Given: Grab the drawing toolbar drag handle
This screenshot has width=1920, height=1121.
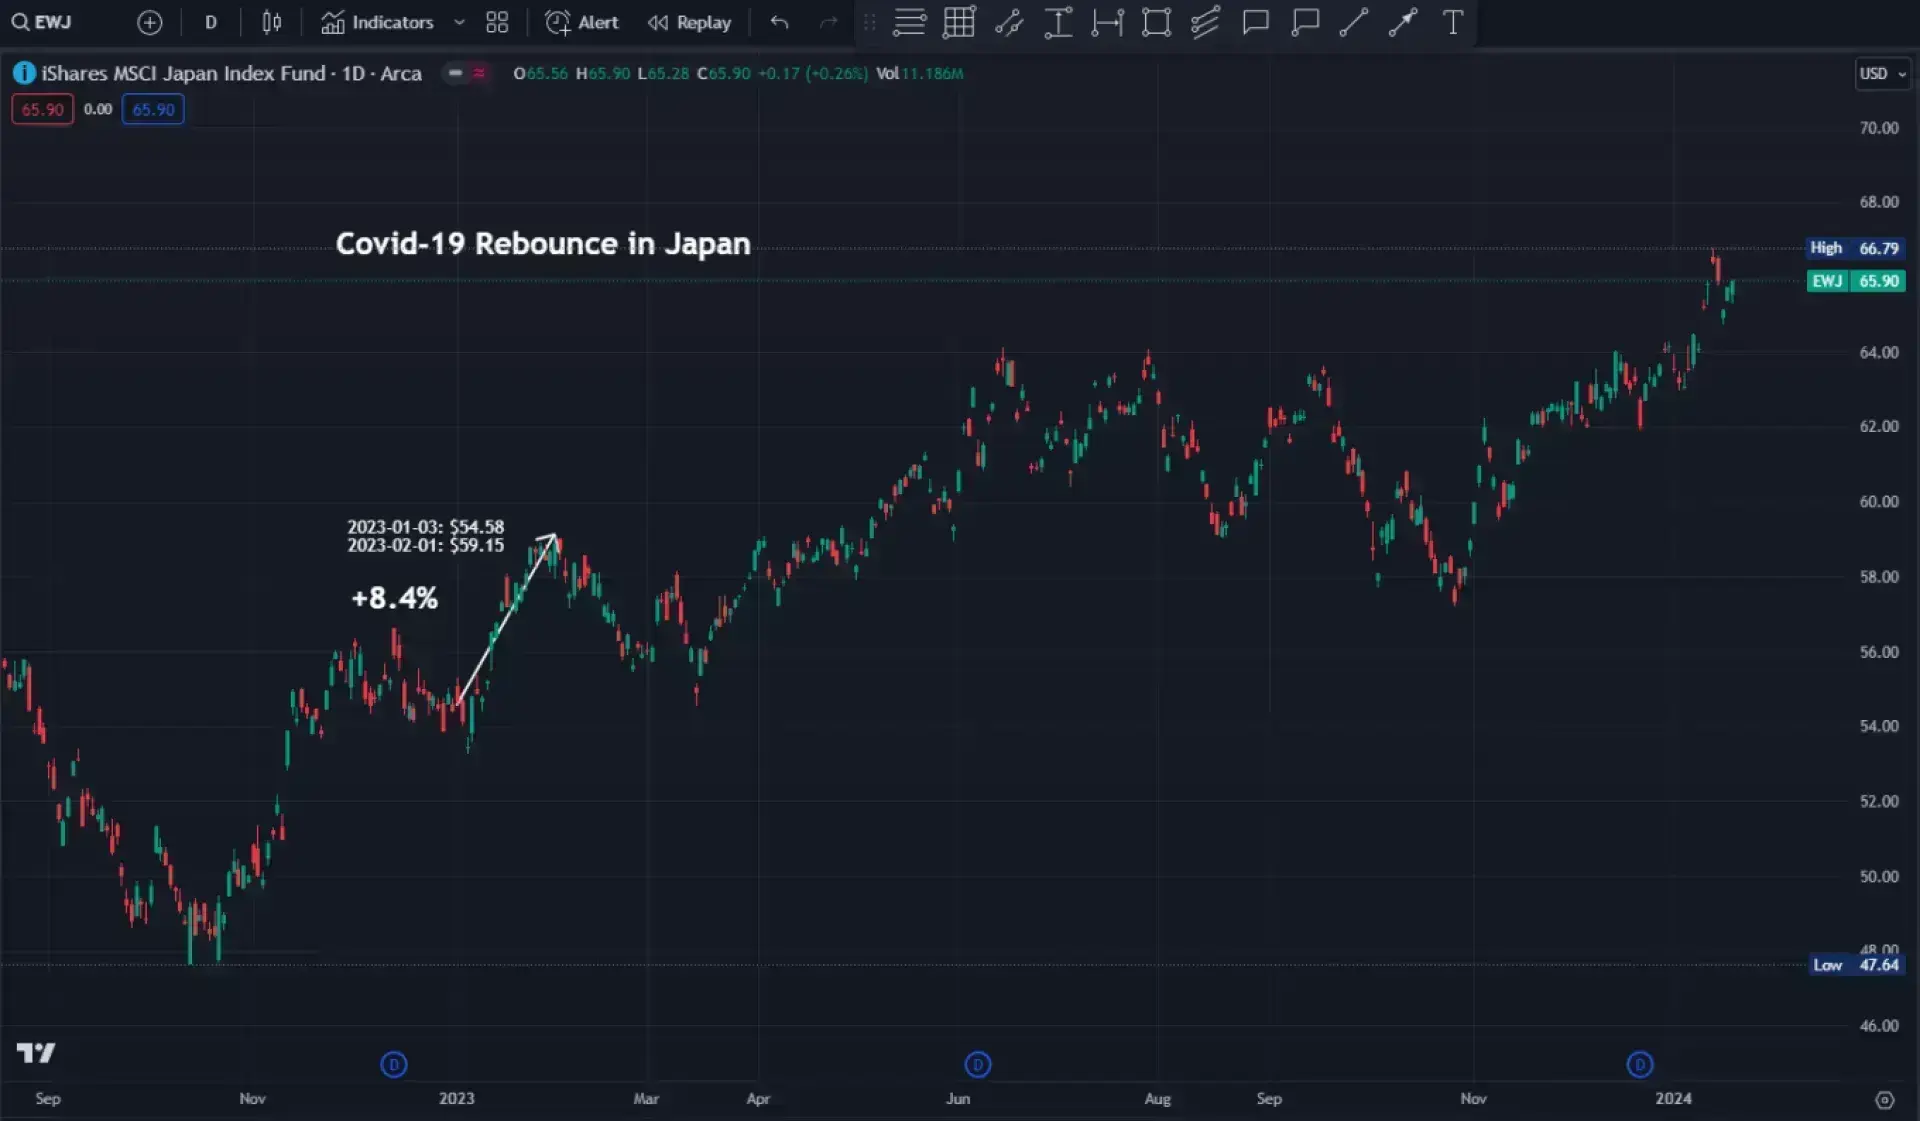Looking at the screenshot, I should pyautogui.click(x=869, y=22).
